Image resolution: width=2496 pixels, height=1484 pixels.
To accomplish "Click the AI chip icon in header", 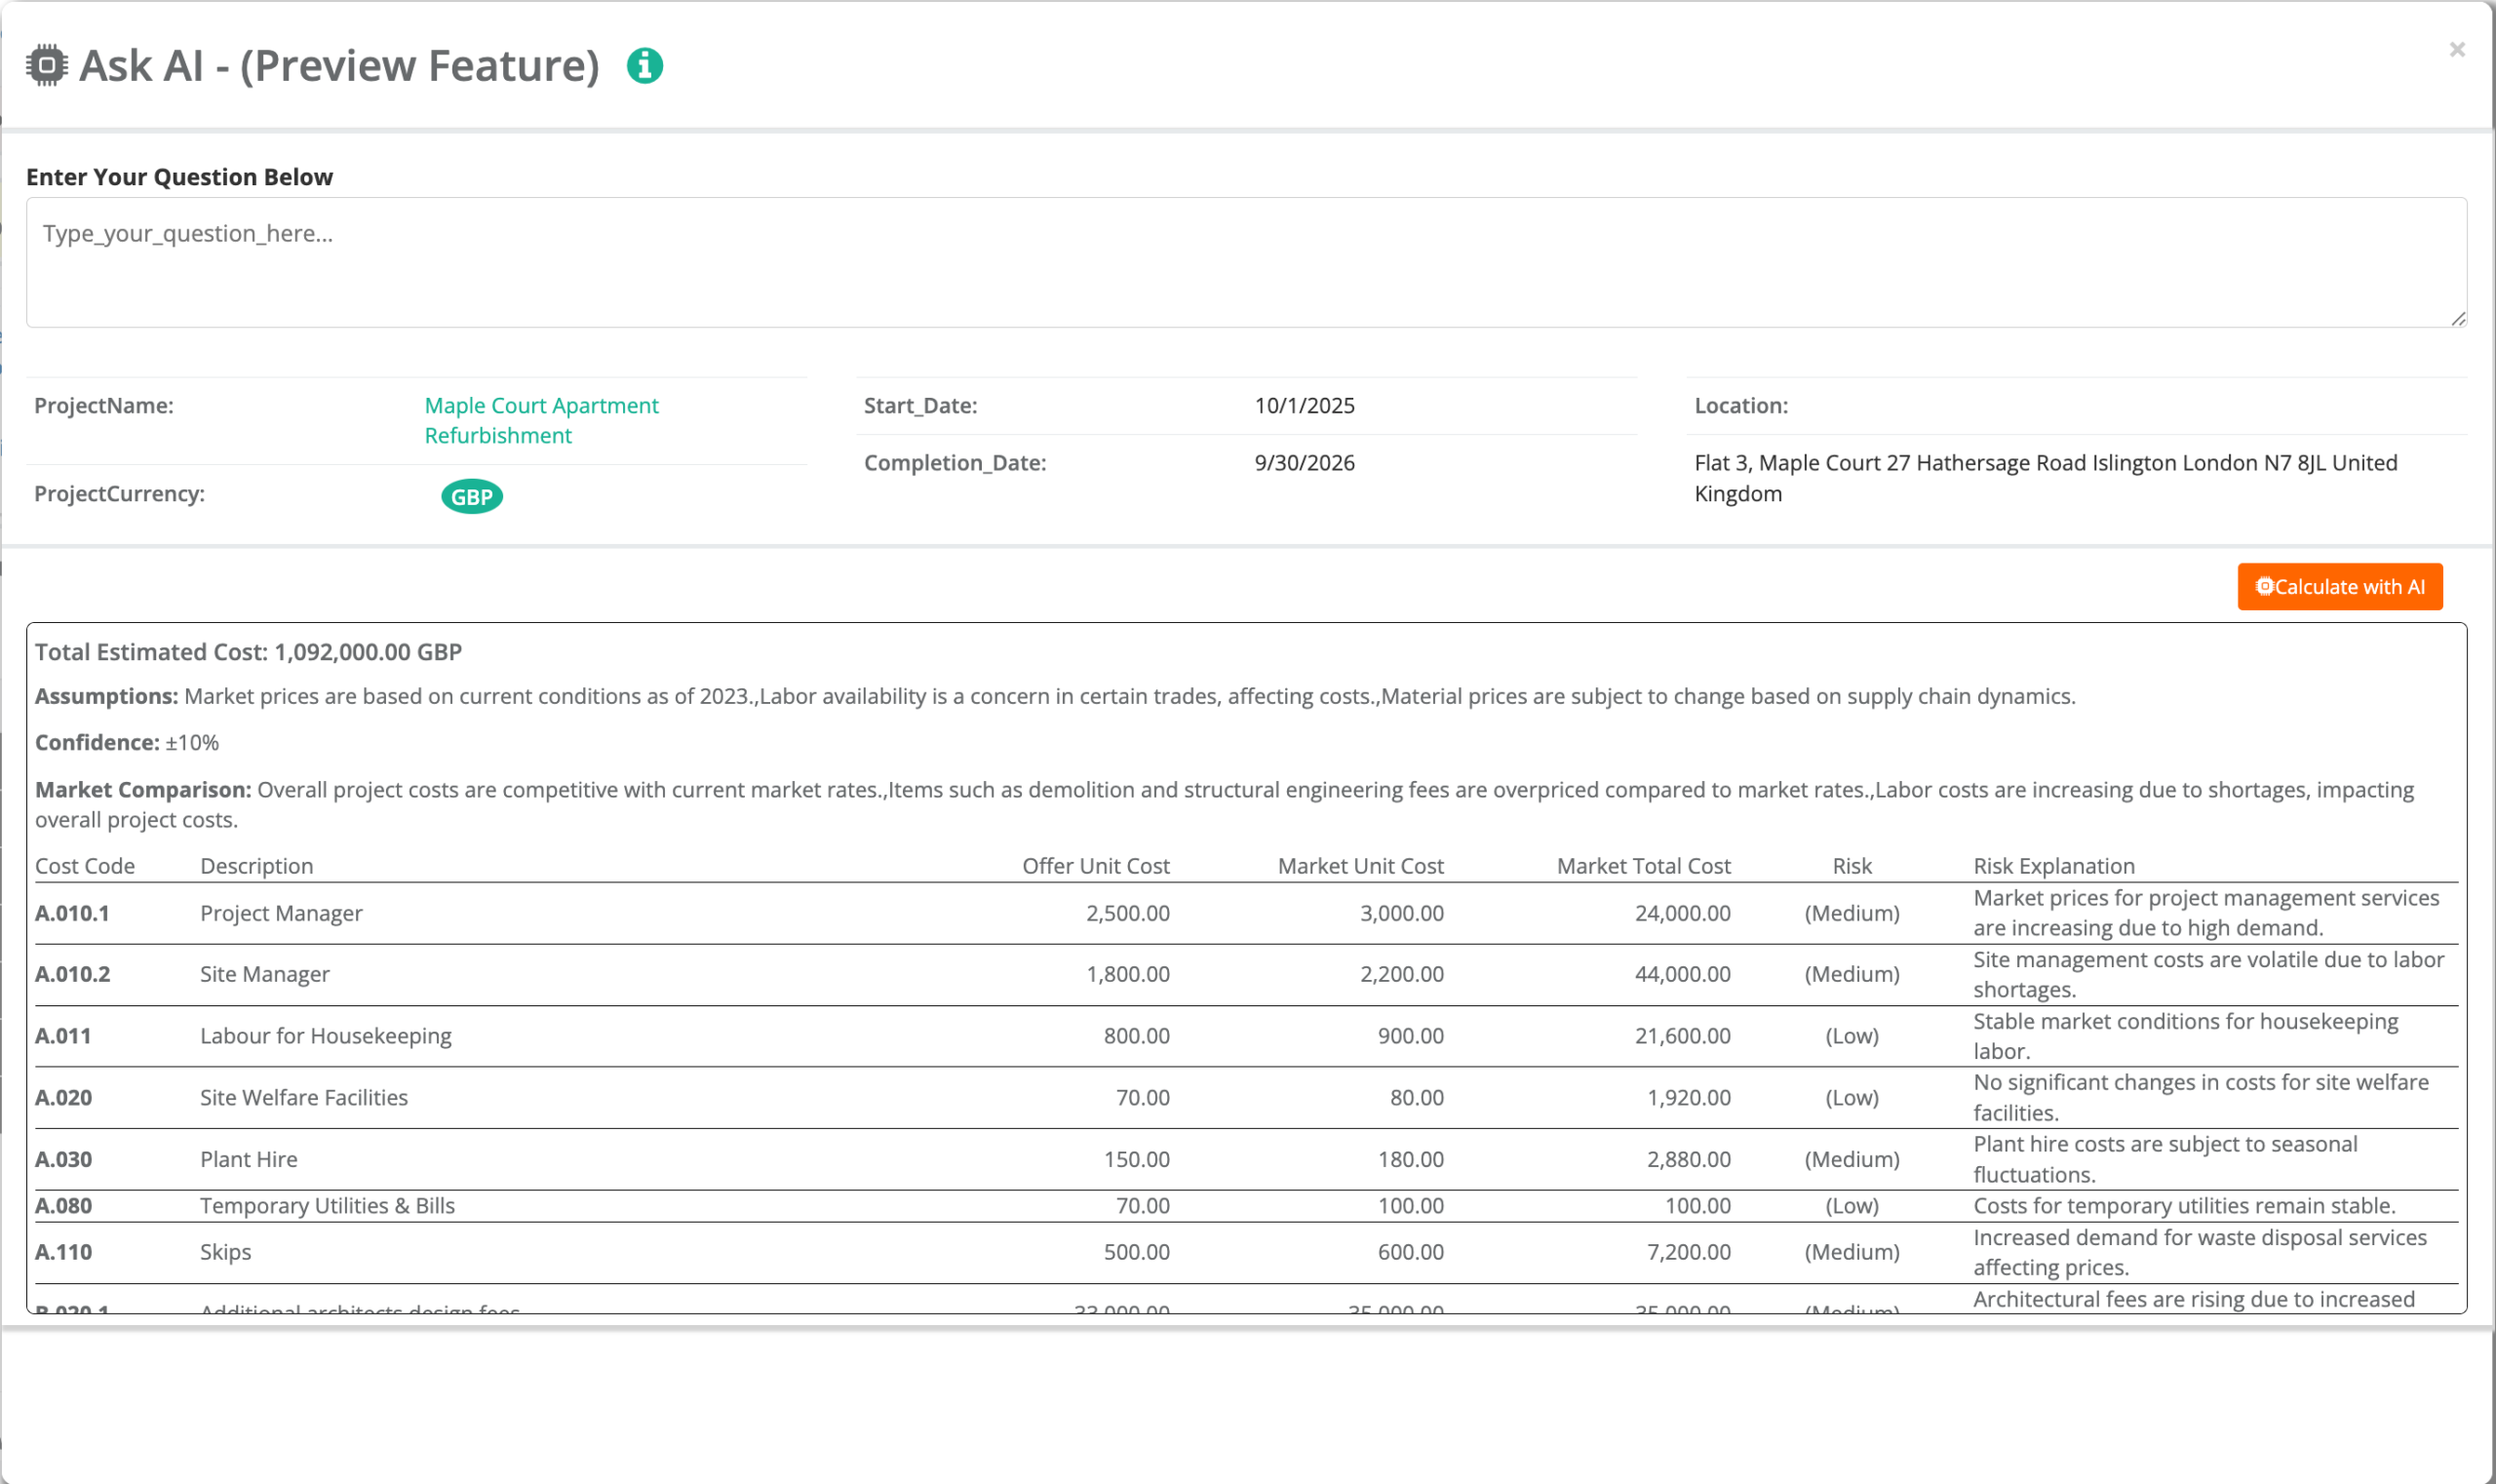I will (46, 66).
